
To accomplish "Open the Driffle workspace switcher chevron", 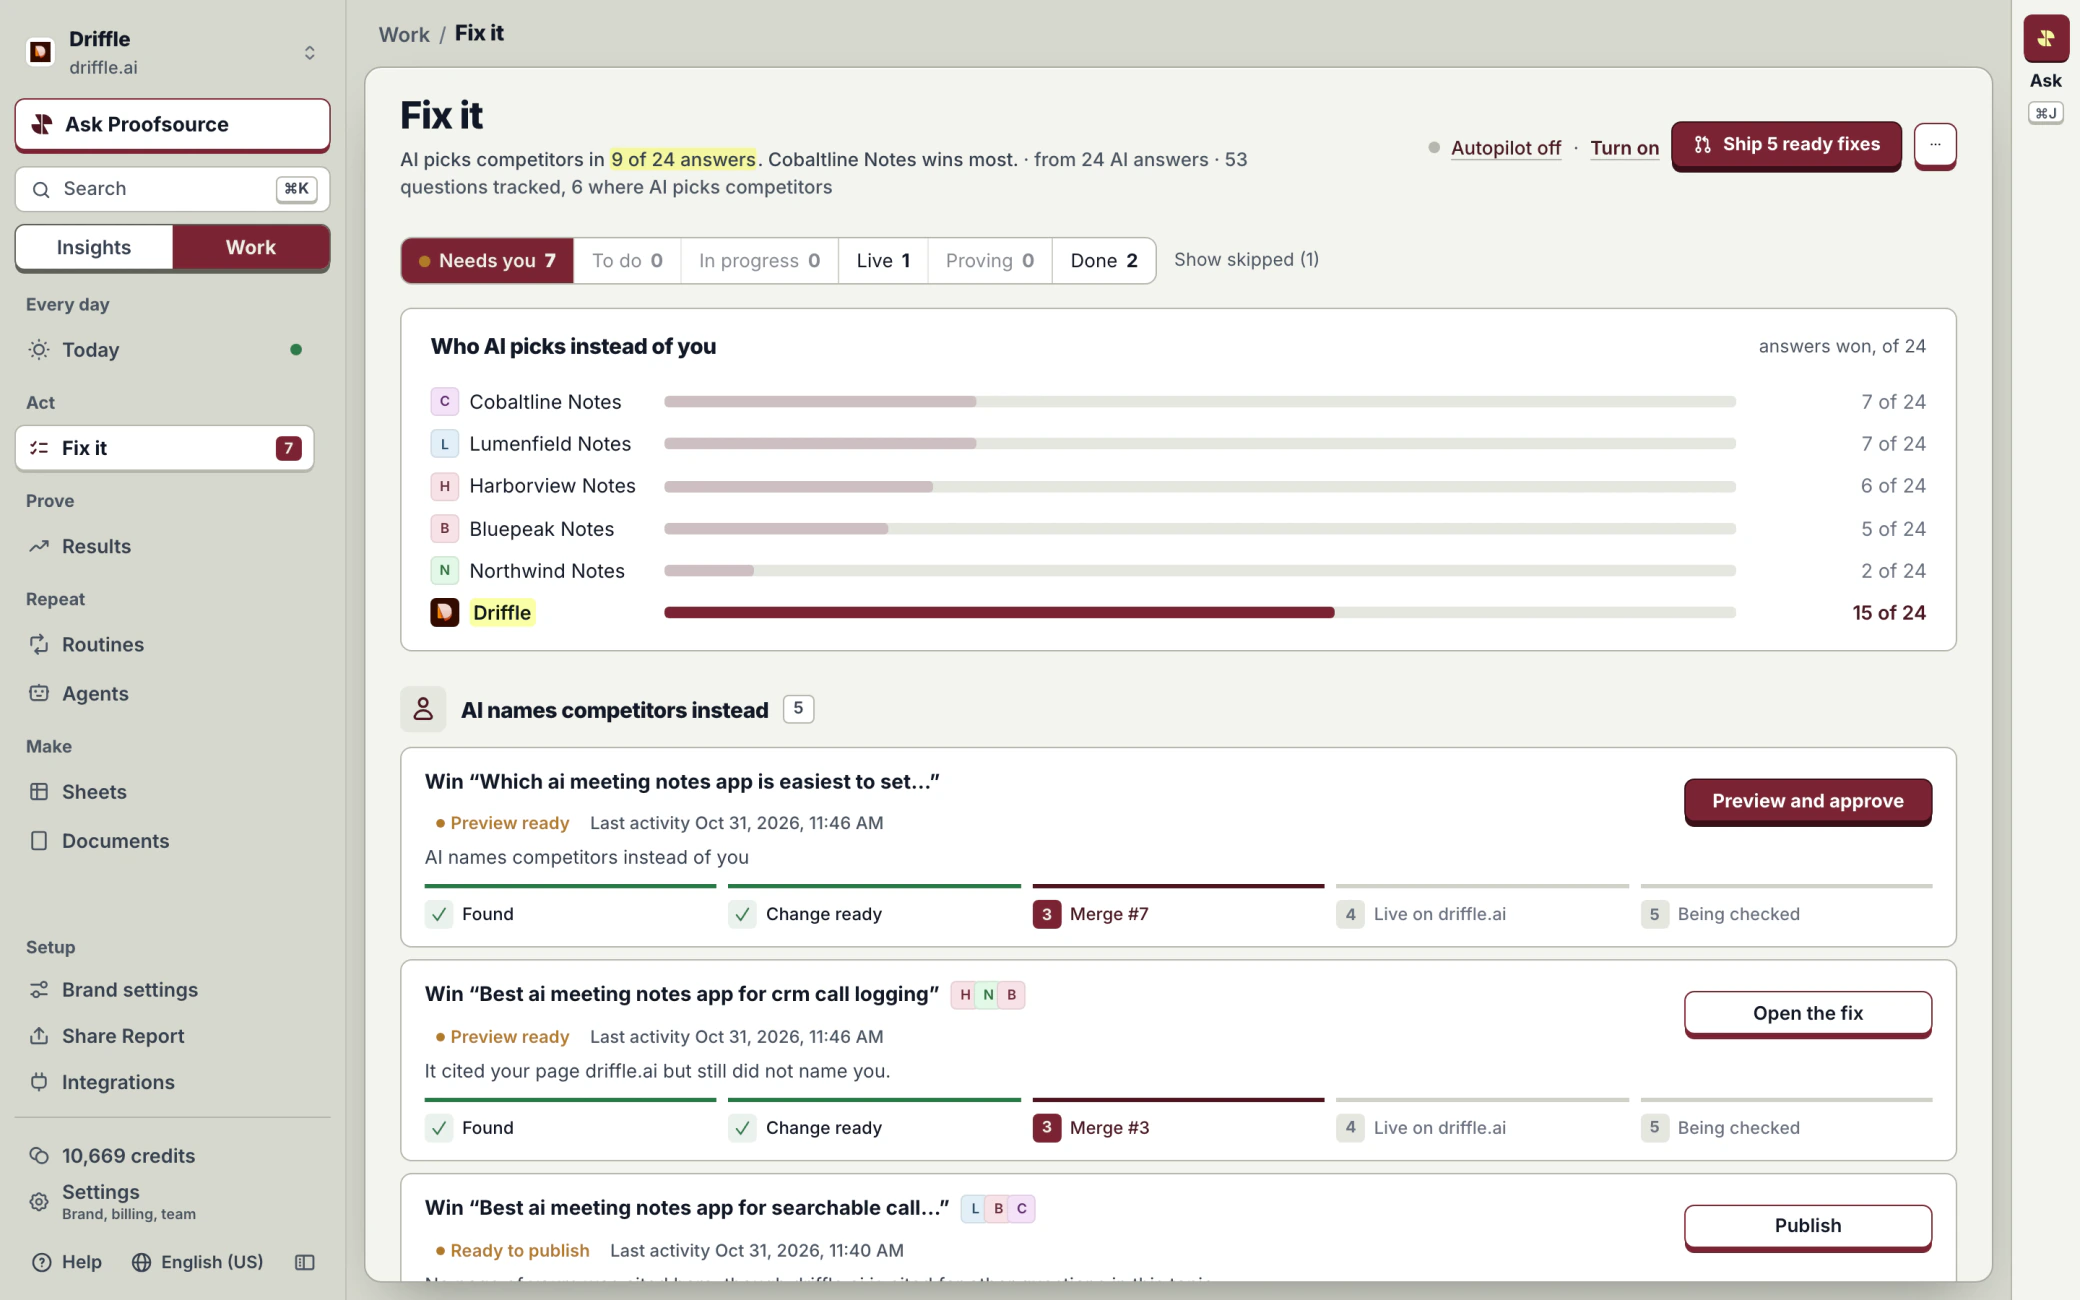I will click(309, 53).
